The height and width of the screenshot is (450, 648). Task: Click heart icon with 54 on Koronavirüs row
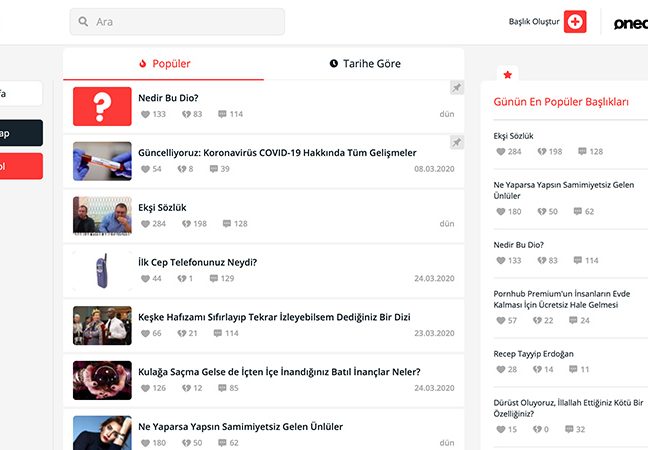pos(145,169)
